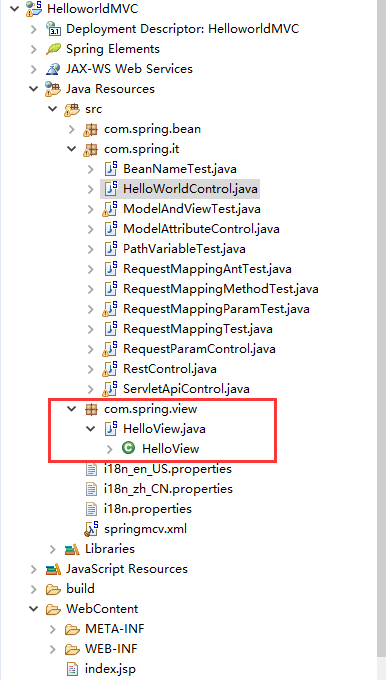
Task: Click the Deployment Descriptor icon
Action: click(53, 29)
